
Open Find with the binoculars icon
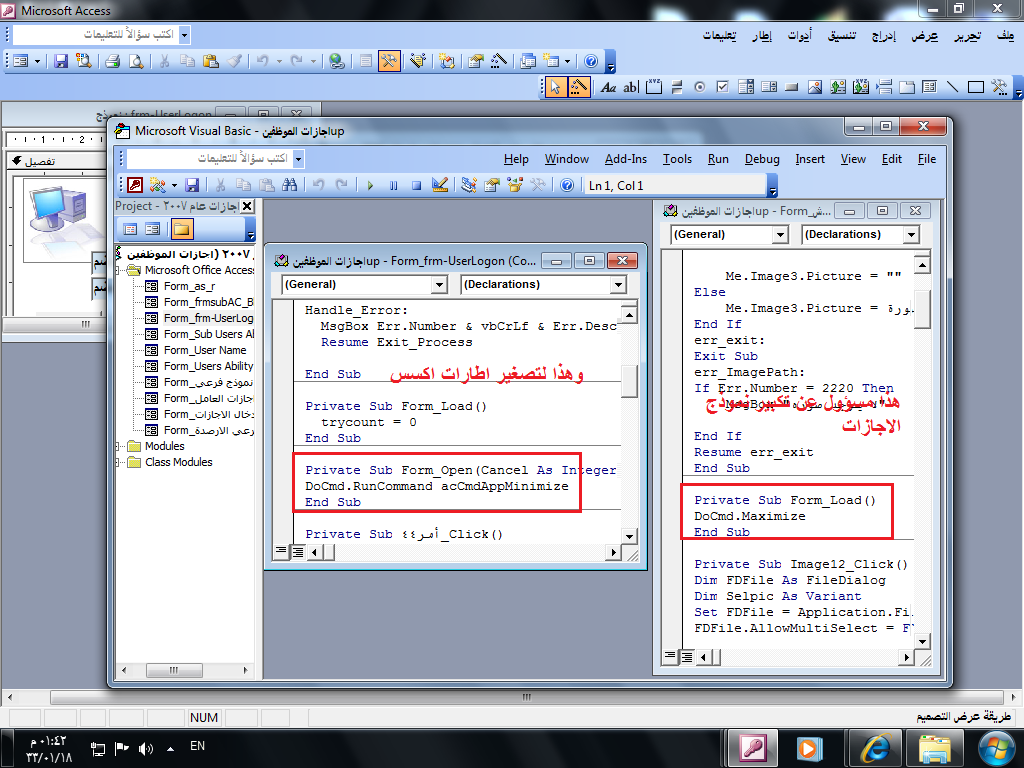coord(289,185)
